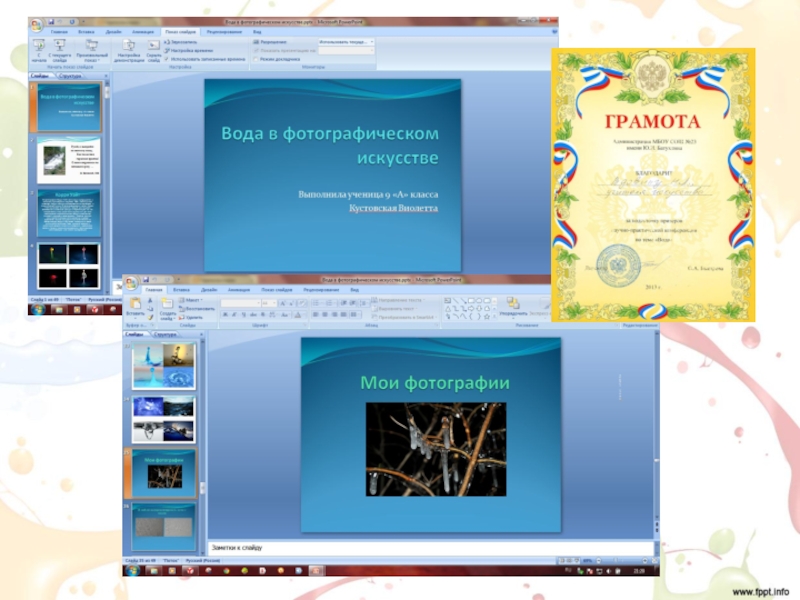Click Заметки к слайду notes field
Viewport: 800px width, 600px height.
click(x=431, y=547)
